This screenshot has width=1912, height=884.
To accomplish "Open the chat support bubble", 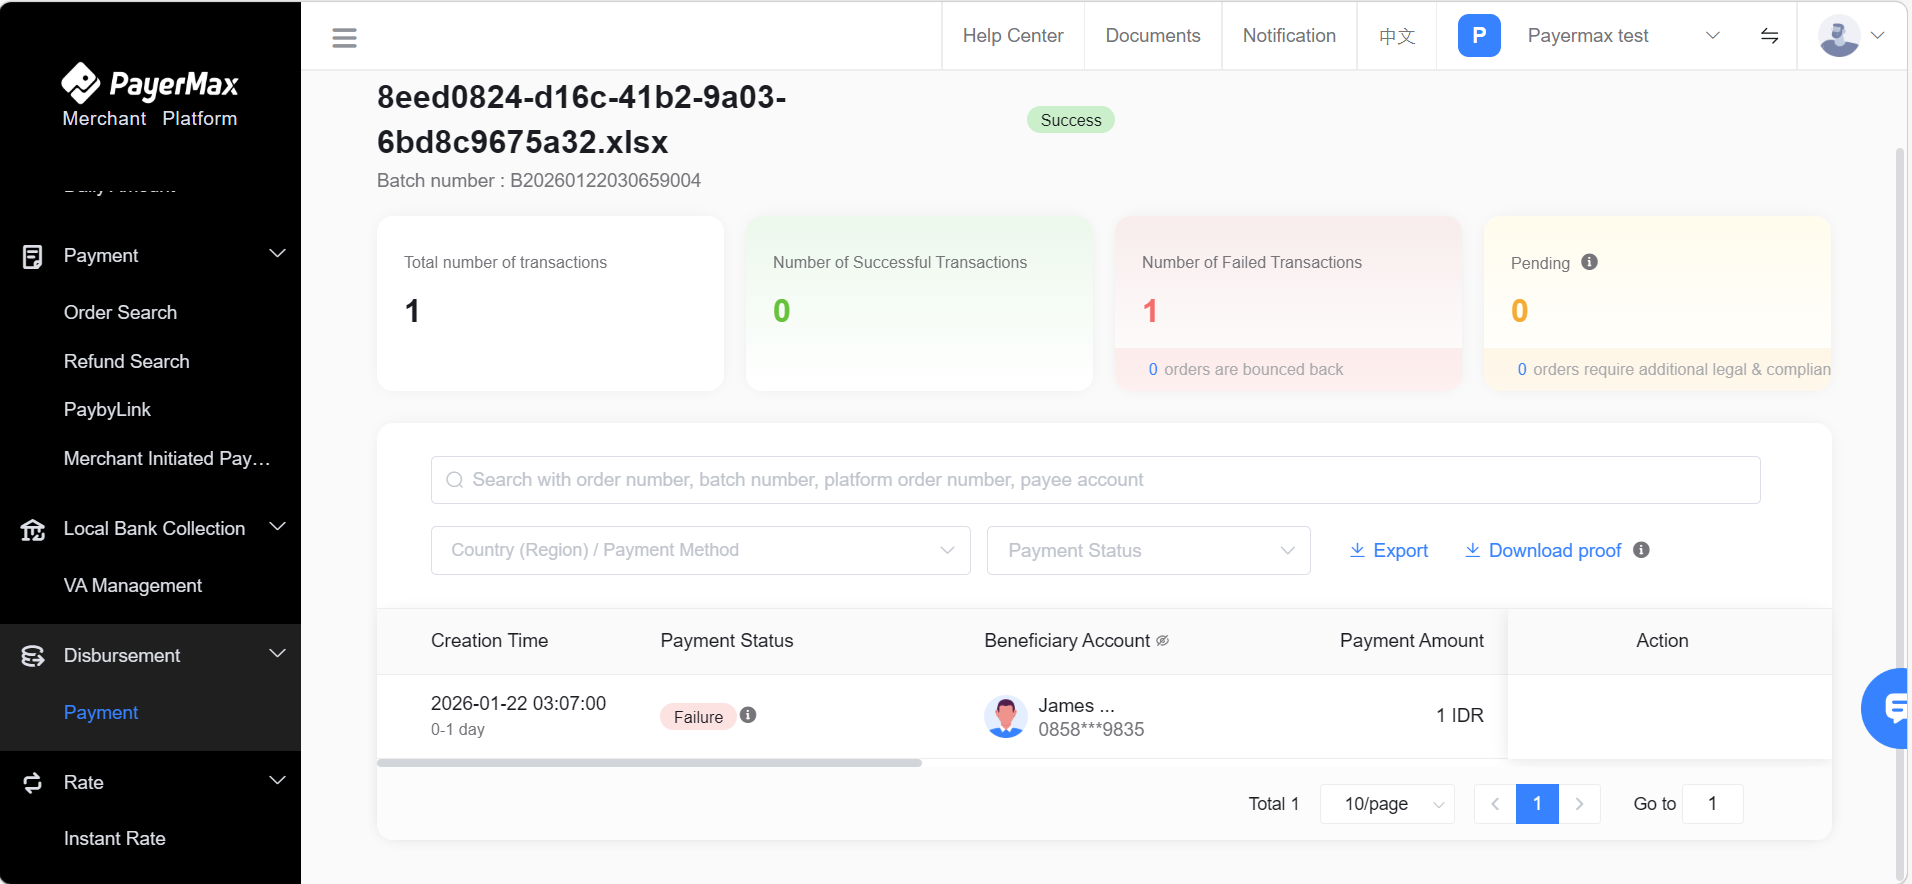I will (x=1889, y=708).
